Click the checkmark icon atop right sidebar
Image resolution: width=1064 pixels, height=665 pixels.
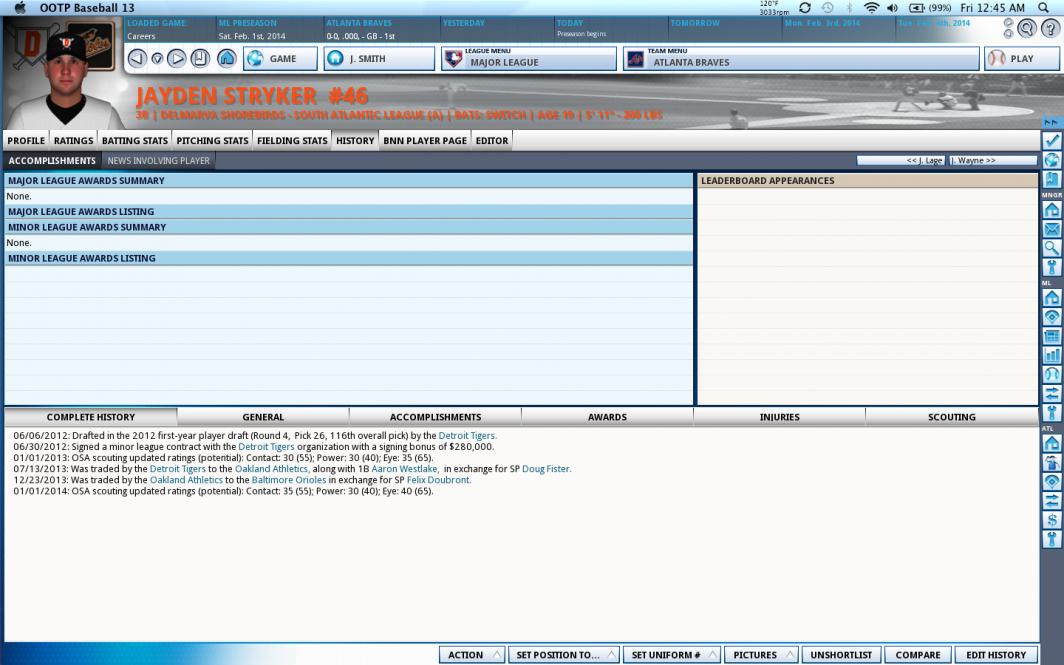pyautogui.click(x=1052, y=141)
